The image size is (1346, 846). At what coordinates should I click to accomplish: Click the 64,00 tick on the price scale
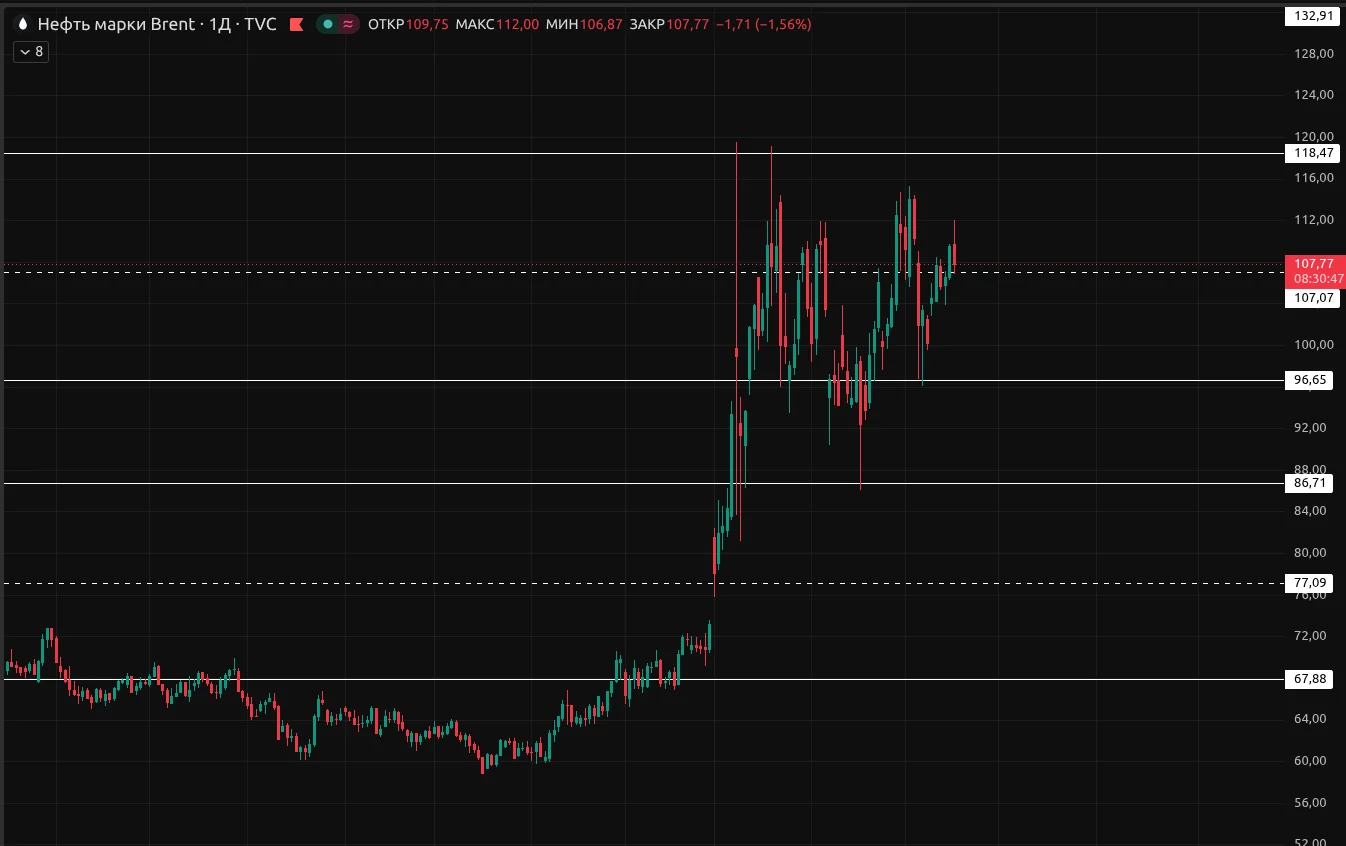point(1310,718)
